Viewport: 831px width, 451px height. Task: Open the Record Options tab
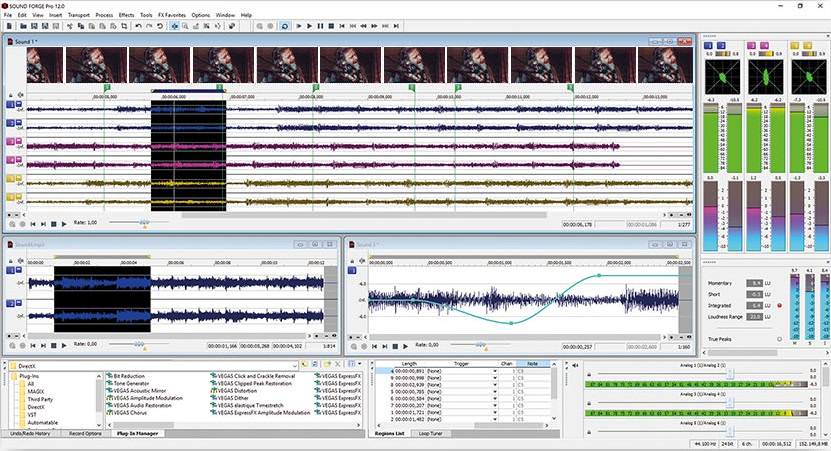(85, 434)
